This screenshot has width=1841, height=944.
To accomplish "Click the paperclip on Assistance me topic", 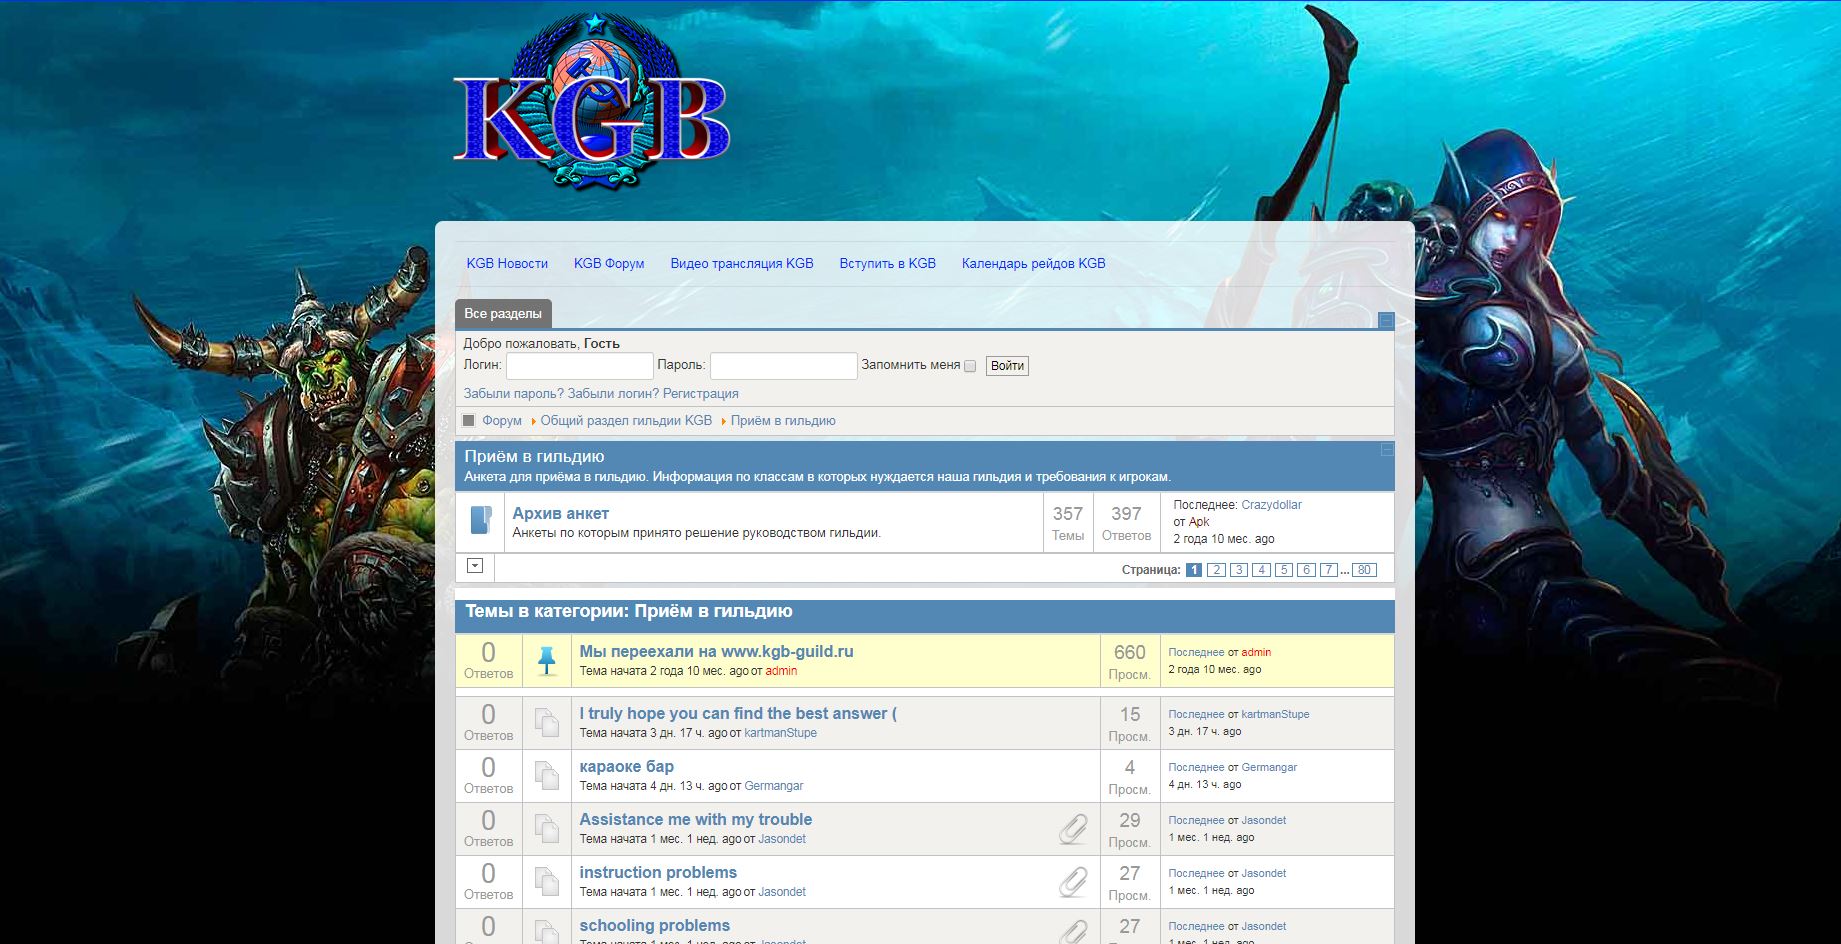I will click(1073, 829).
